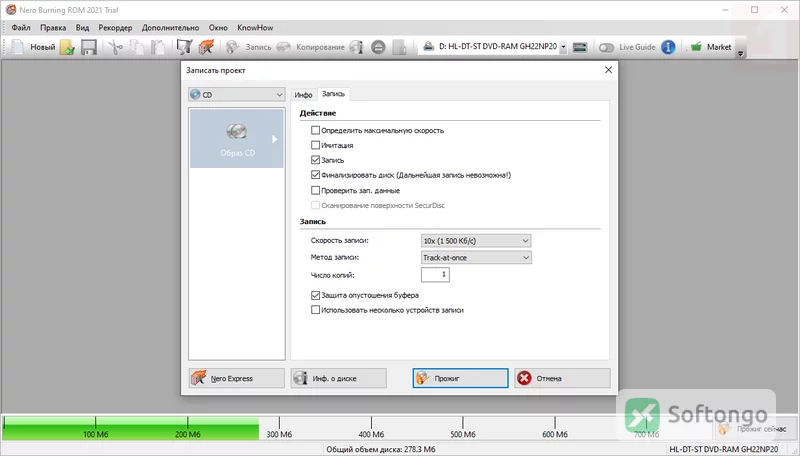
Task: Click the HL-DT-ST DVD-RAM GH22NP20 status bar entry
Action: coord(723,449)
